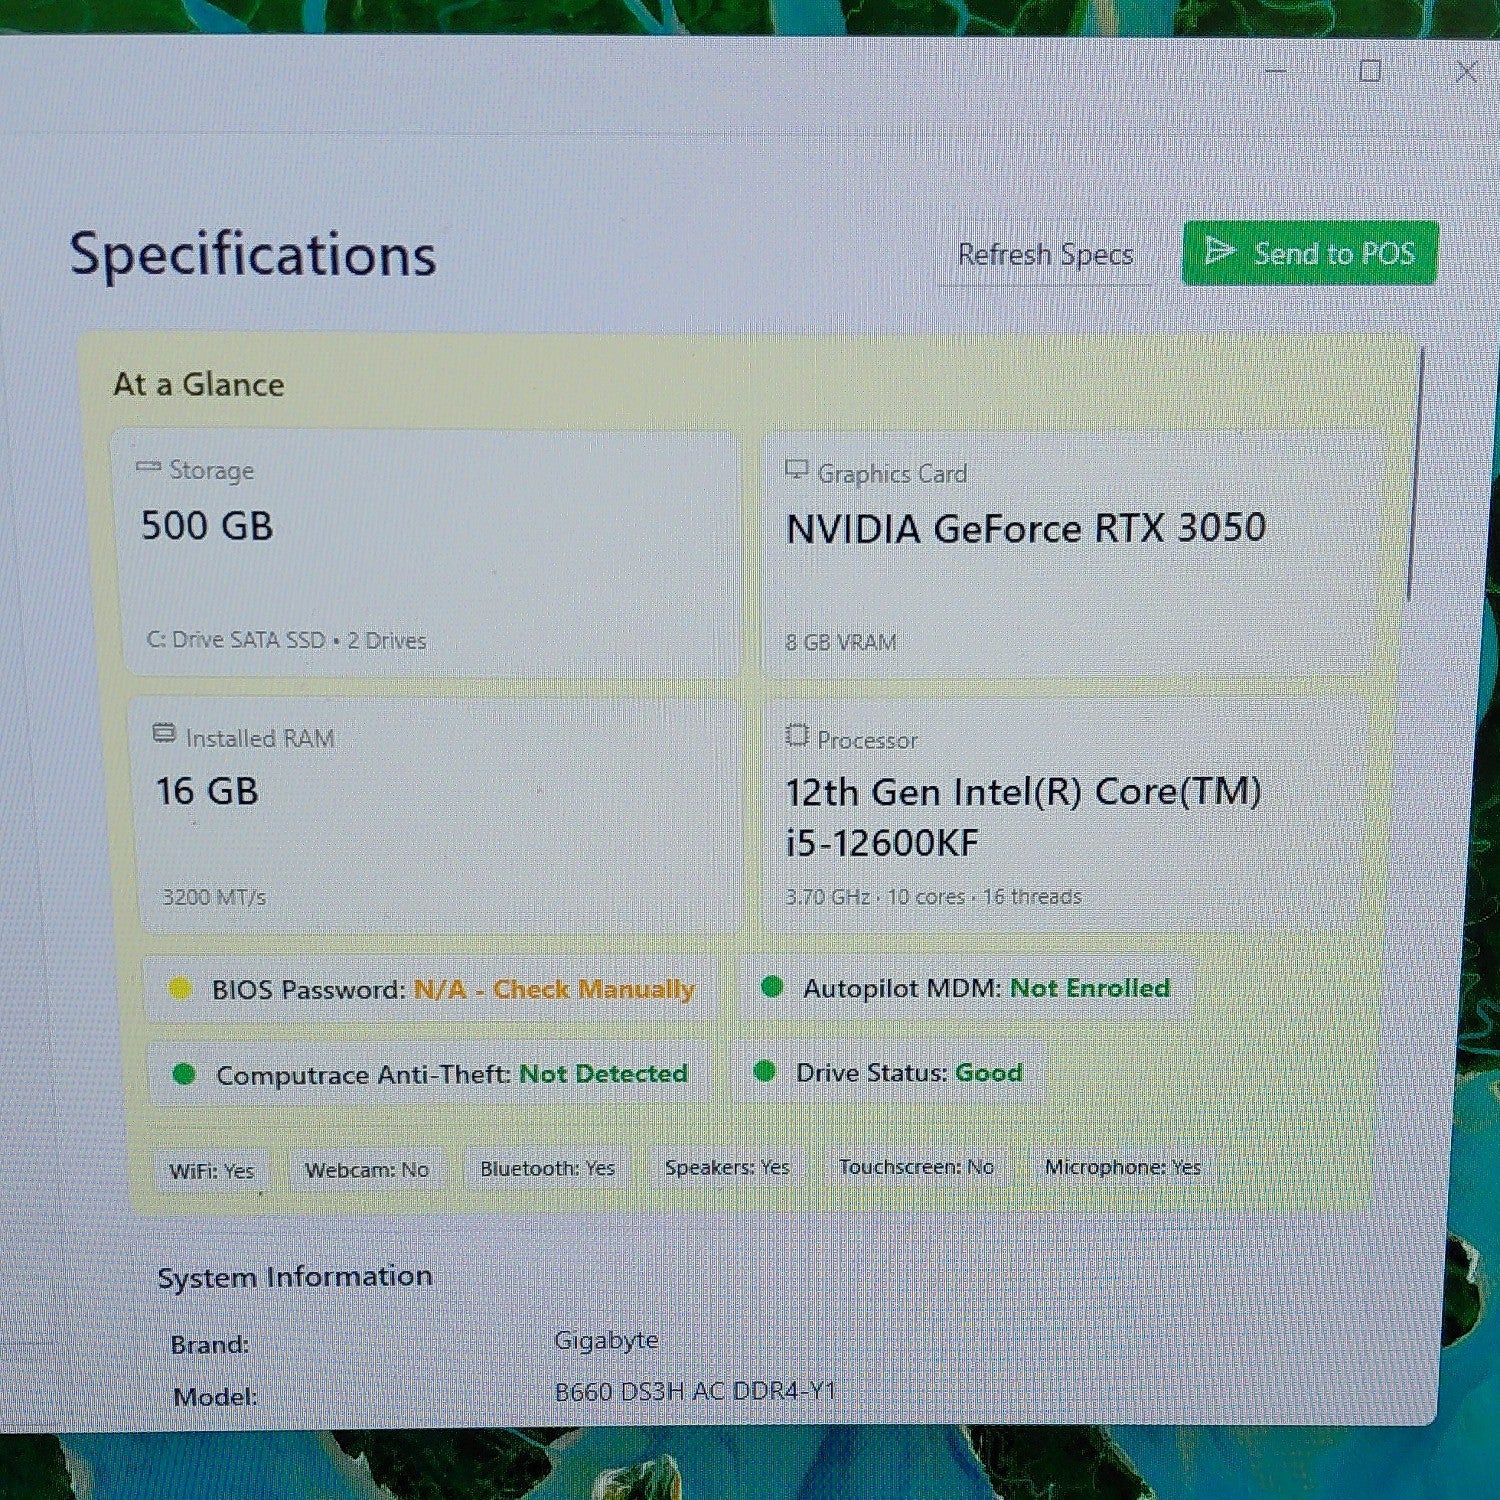The image size is (1500, 1500).
Task: Click the yellow BIOS Password status dot
Action: [180, 989]
